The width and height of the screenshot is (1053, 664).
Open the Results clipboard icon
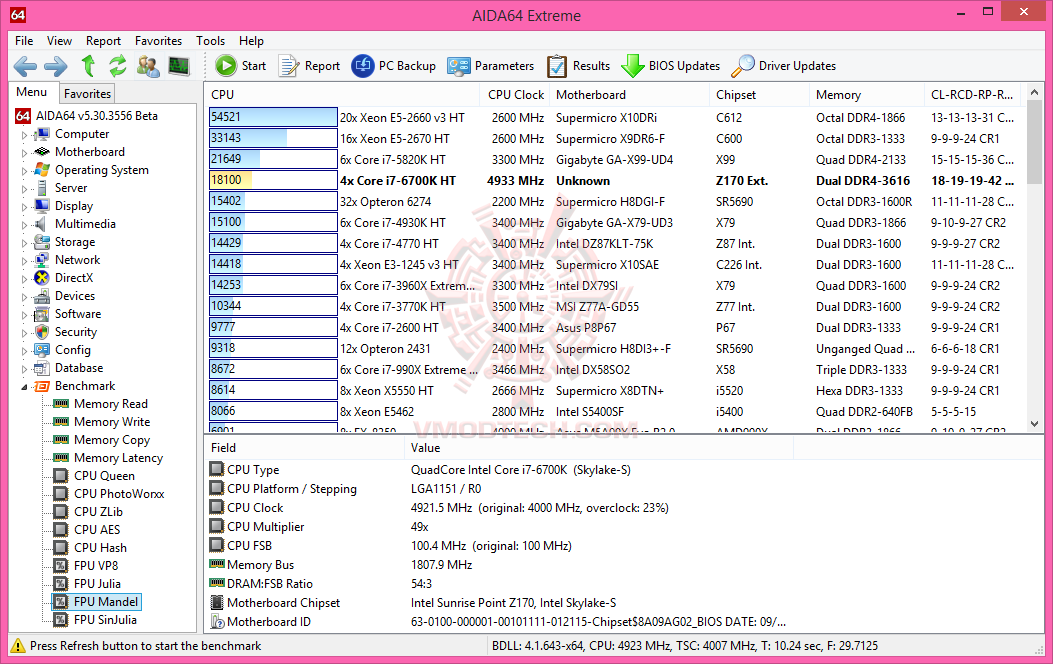[x=557, y=66]
